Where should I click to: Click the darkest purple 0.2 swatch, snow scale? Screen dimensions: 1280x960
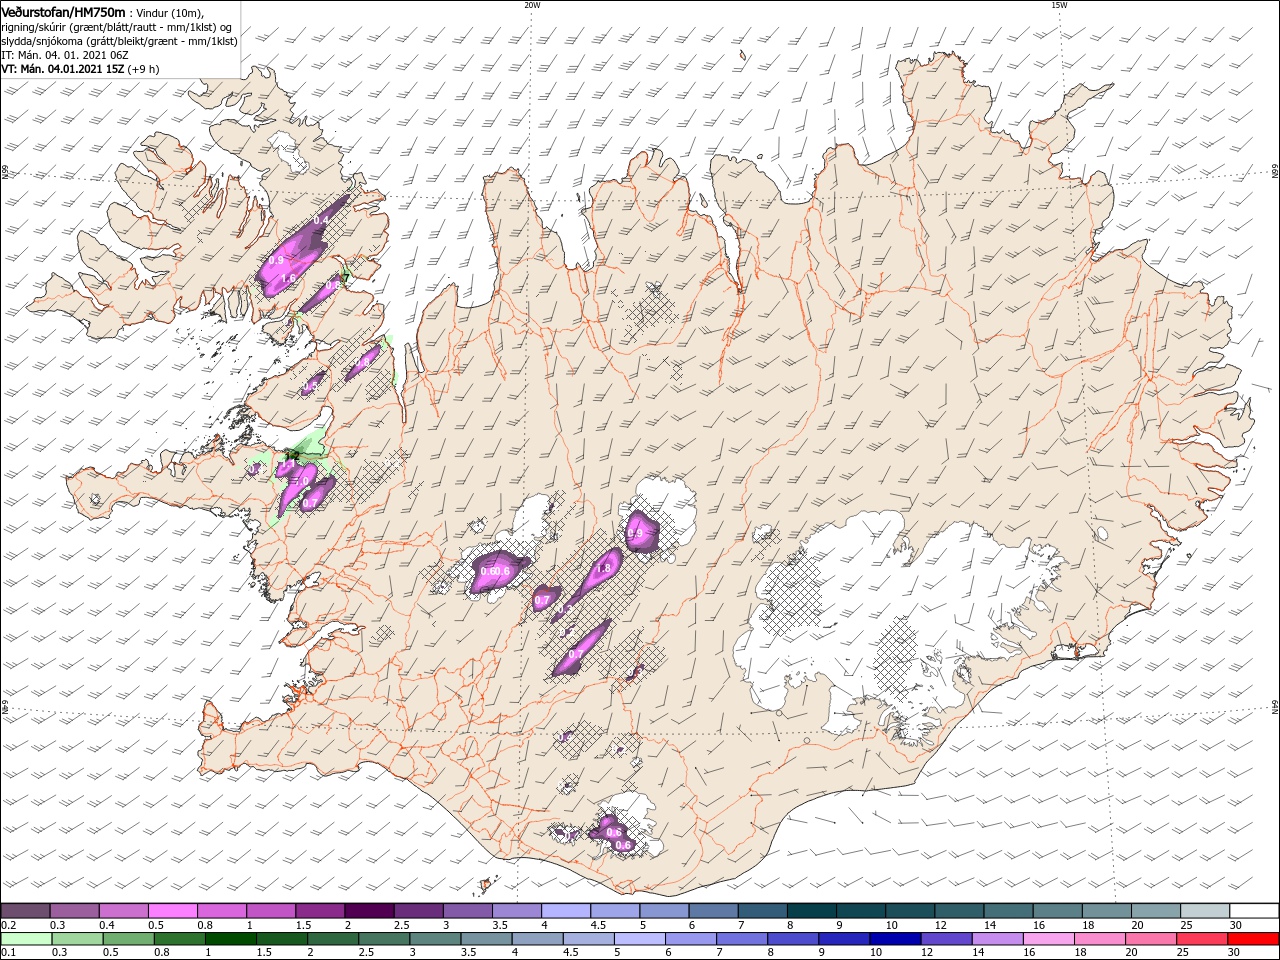(25, 911)
